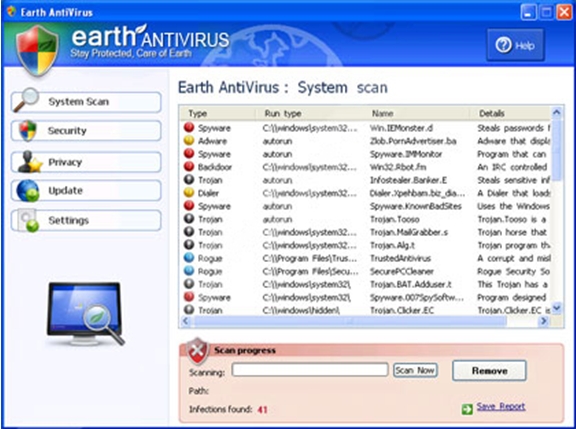Image resolution: width=576 pixels, height=429 pixels.
Task: Open the Save Report link
Action: click(x=501, y=406)
